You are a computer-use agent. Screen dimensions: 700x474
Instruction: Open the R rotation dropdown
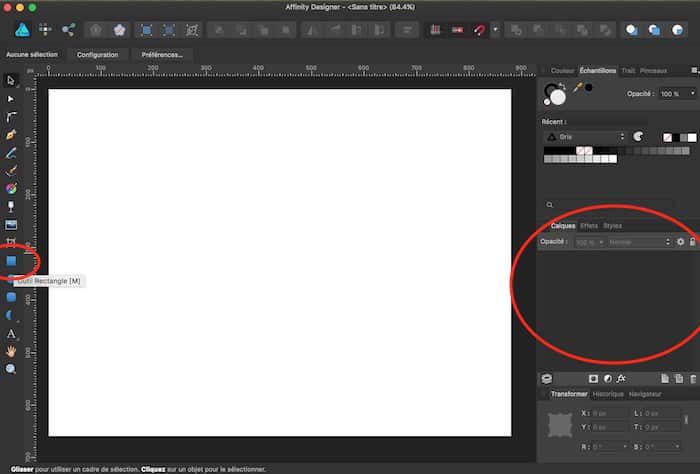(625, 446)
